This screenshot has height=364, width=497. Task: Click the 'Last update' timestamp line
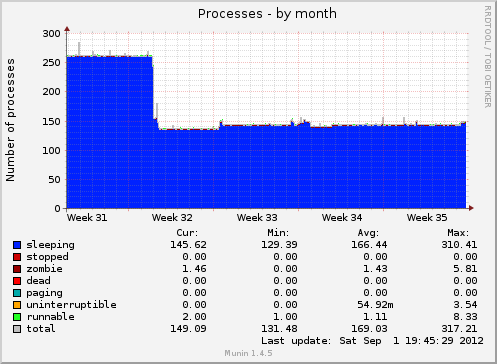click(x=372, y=341)
